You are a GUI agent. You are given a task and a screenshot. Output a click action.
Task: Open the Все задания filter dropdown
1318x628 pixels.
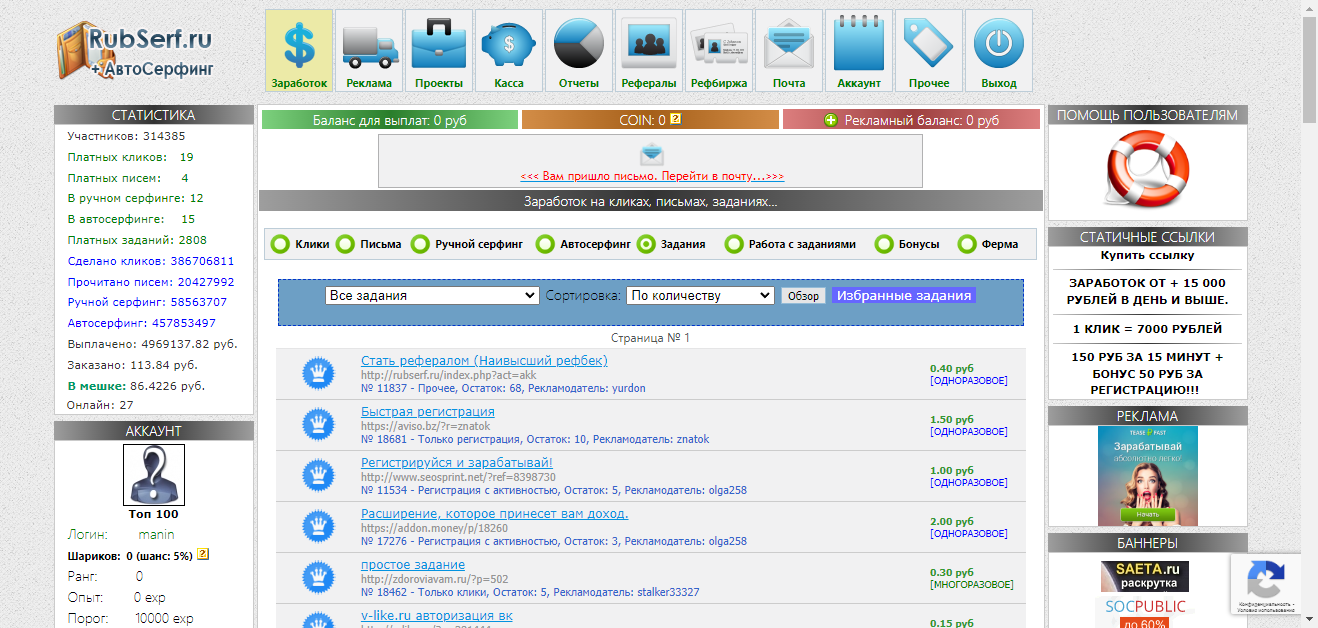433,296
